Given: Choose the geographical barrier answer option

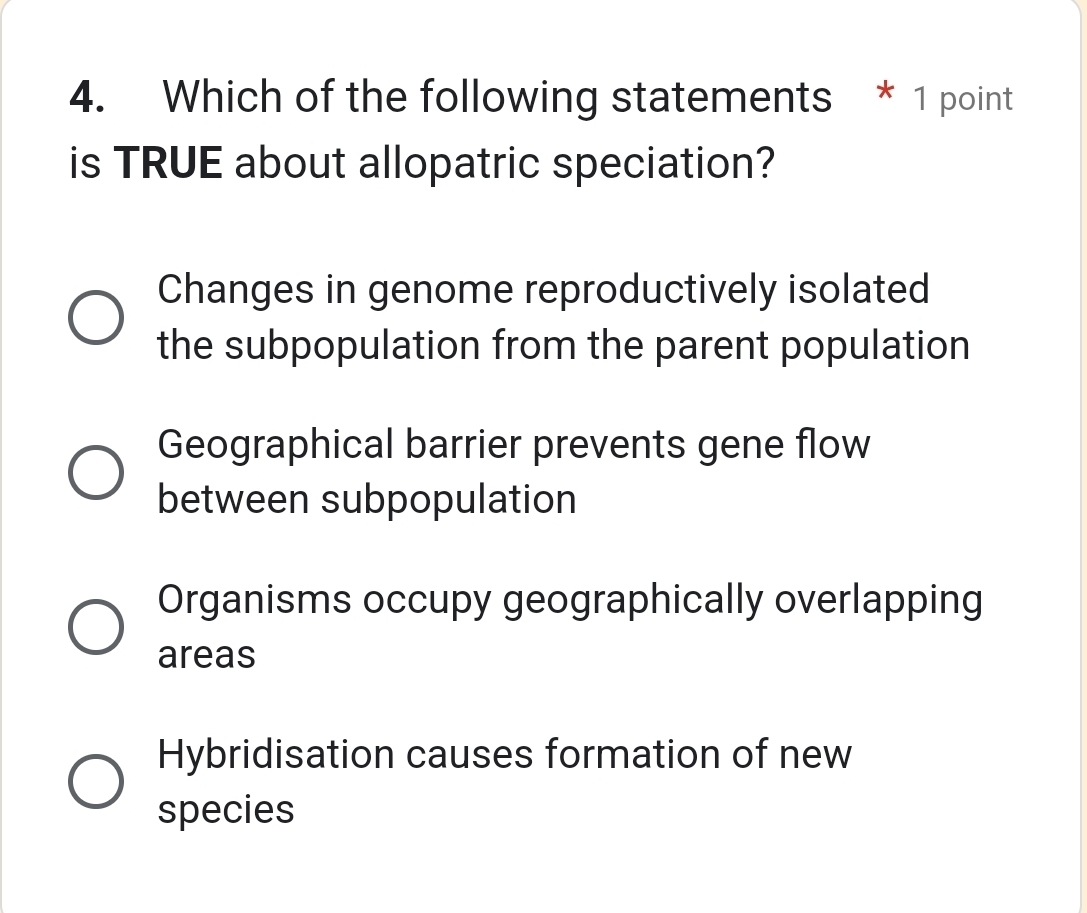Looking at the screenshot, I should point(96,472).
